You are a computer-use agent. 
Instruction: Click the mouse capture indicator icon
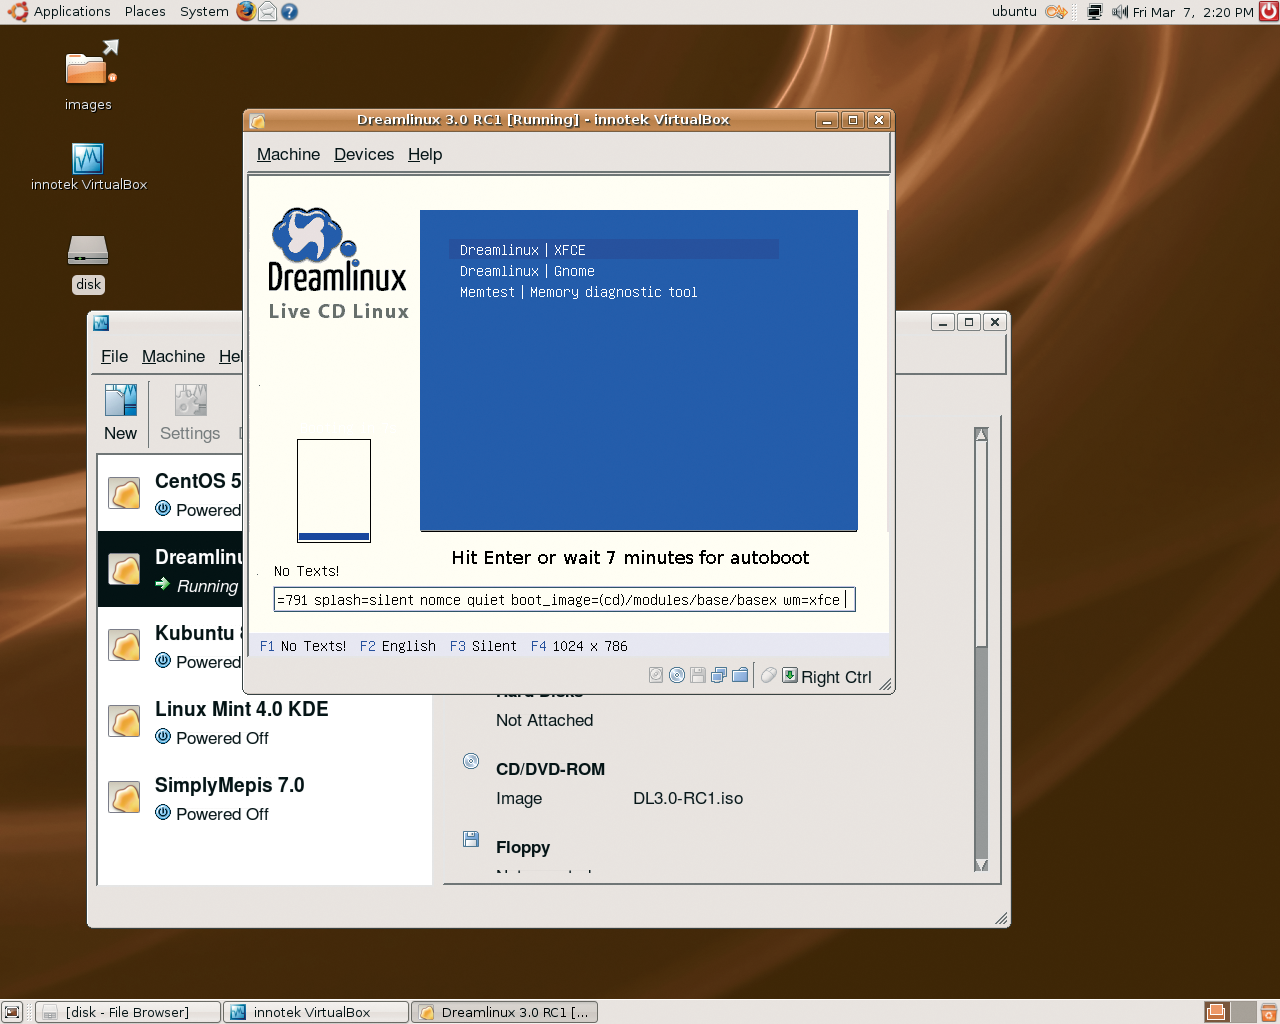coord(769,675)
